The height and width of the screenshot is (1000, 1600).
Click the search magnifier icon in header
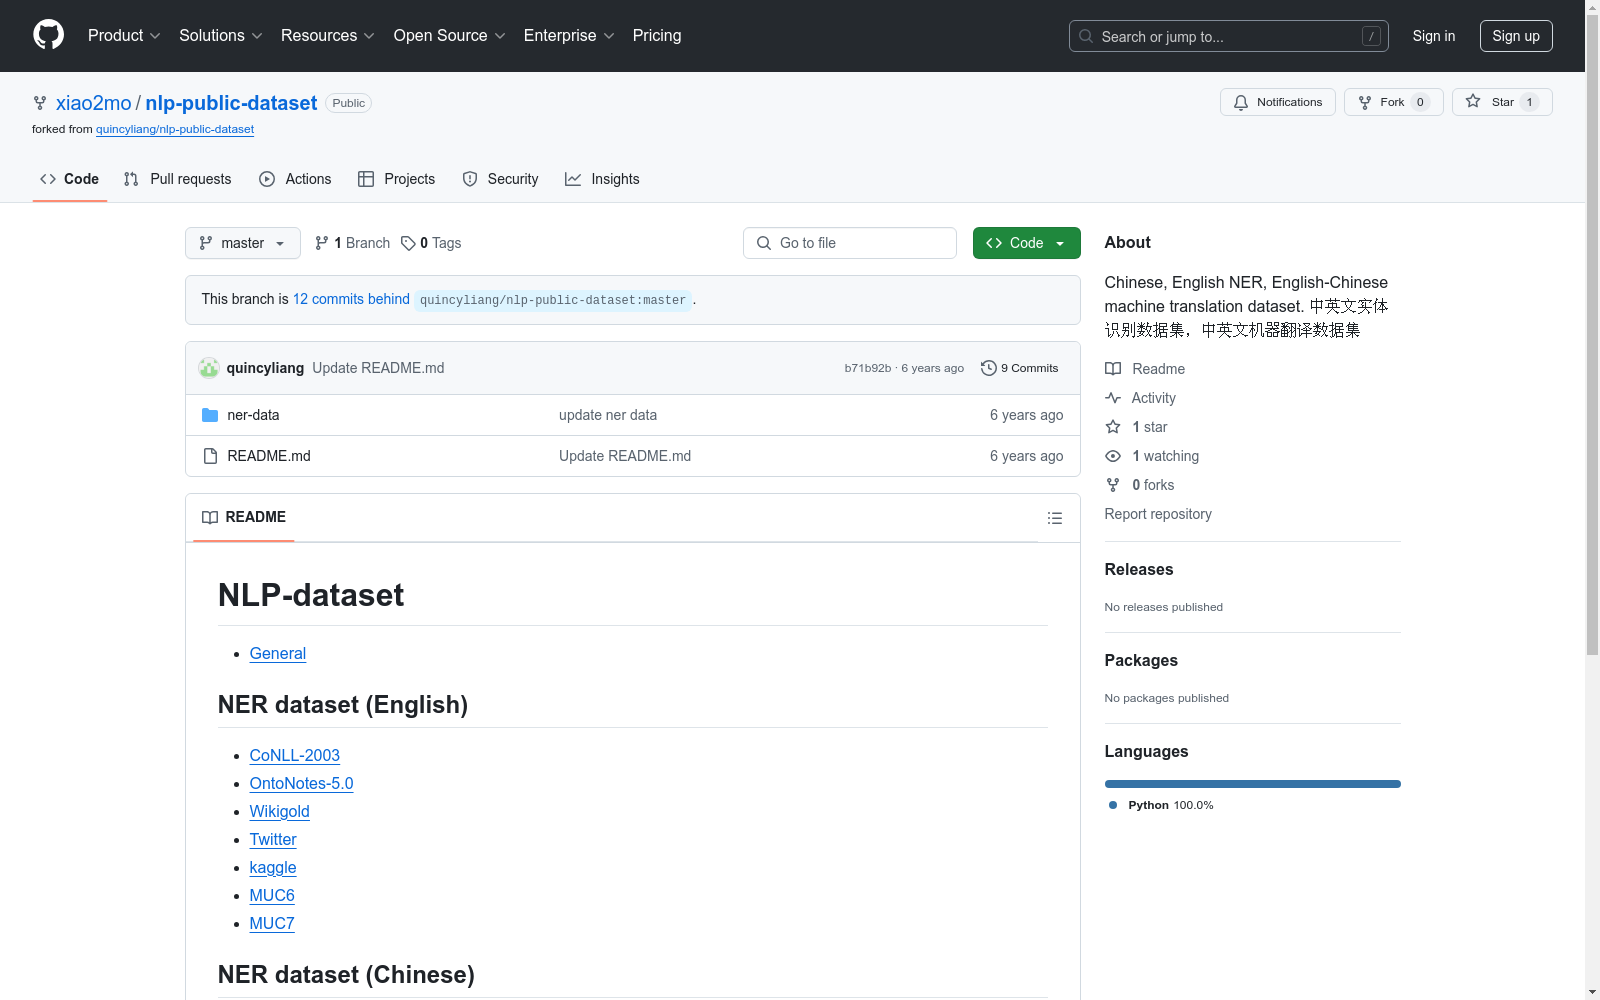(1086, 36)
